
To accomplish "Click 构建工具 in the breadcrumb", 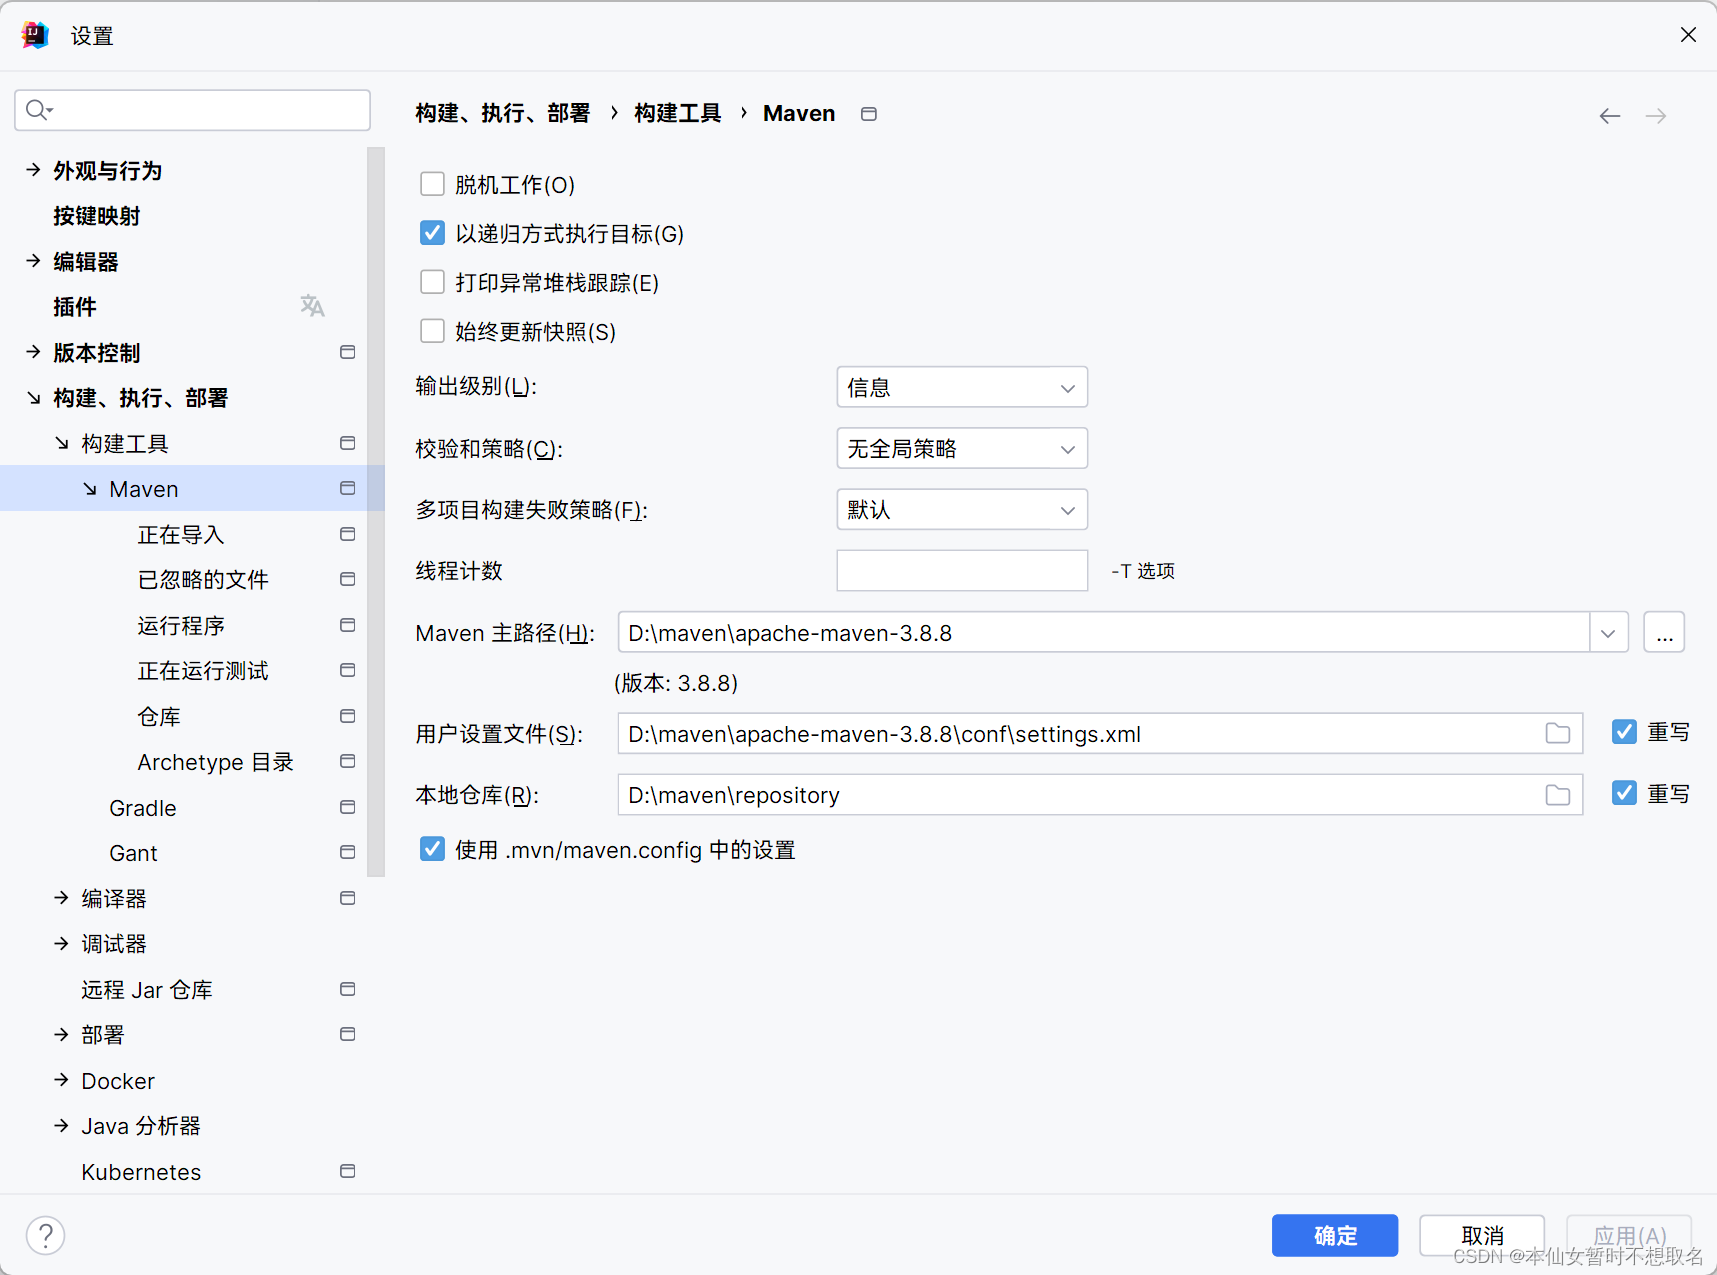I will (678, 113).
